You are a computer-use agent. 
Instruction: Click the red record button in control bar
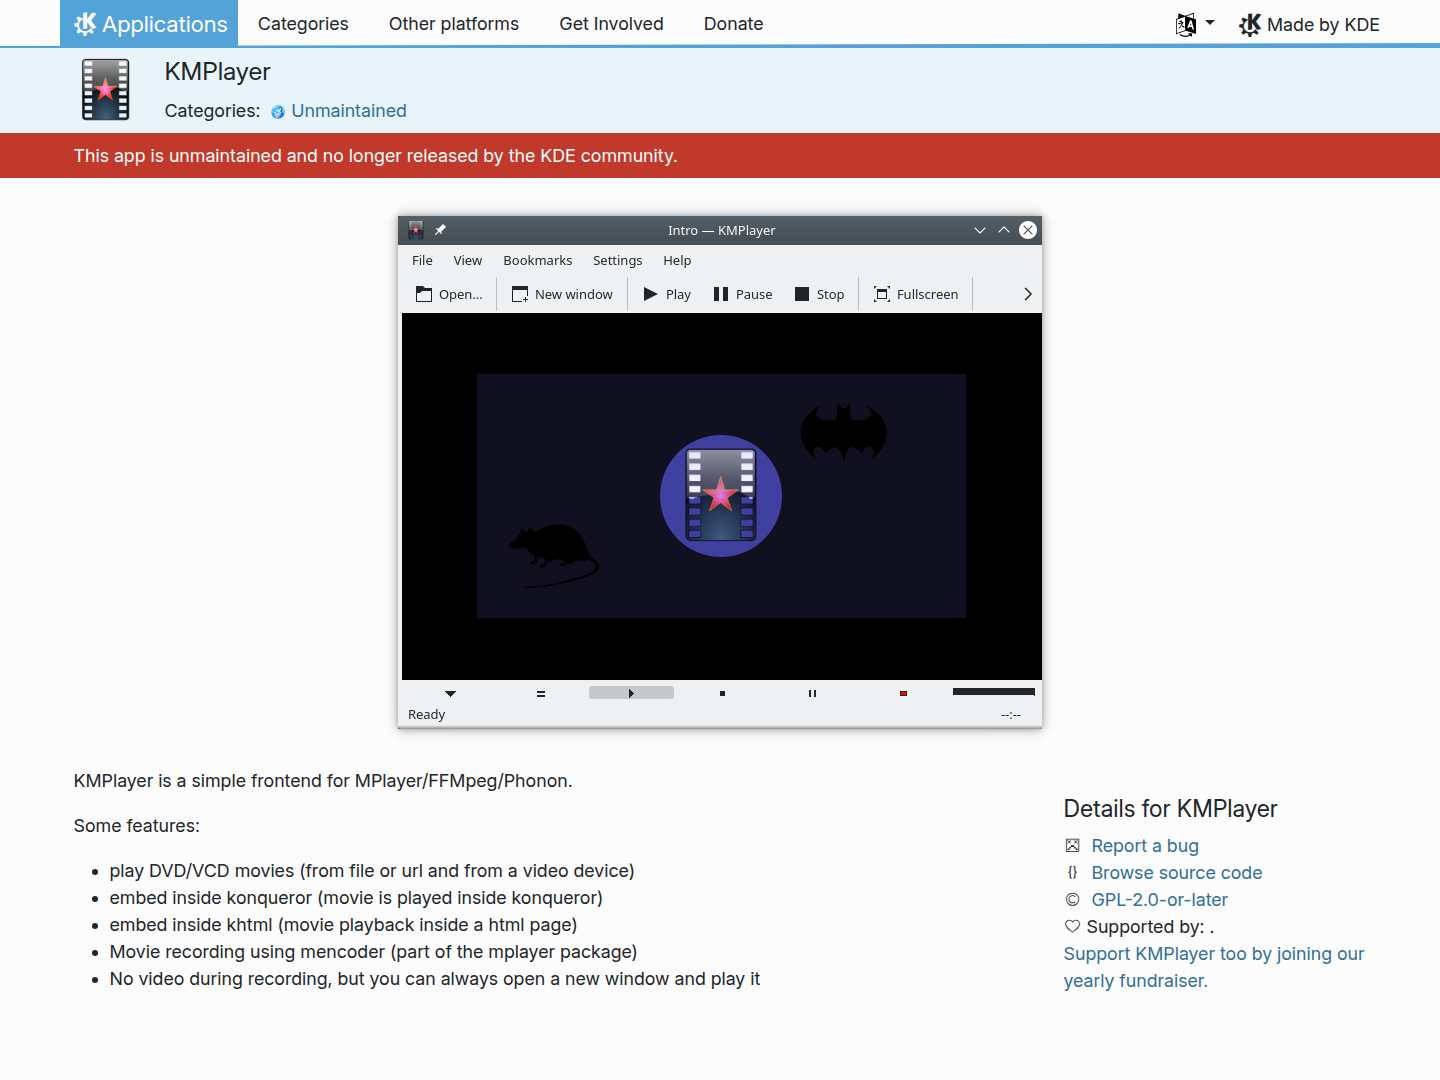(903, 693)
